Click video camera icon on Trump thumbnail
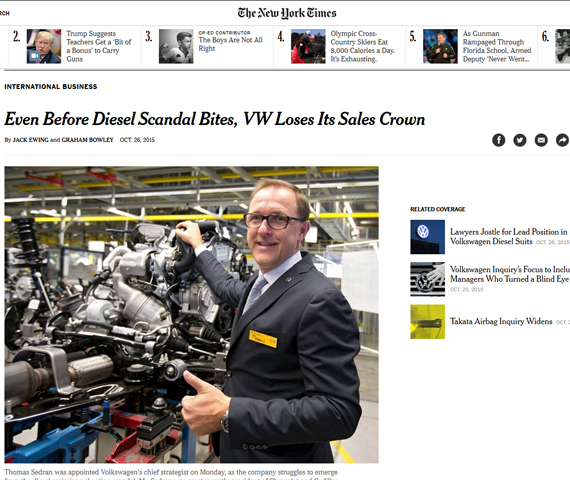570x480 pixels. coord(34,56)
